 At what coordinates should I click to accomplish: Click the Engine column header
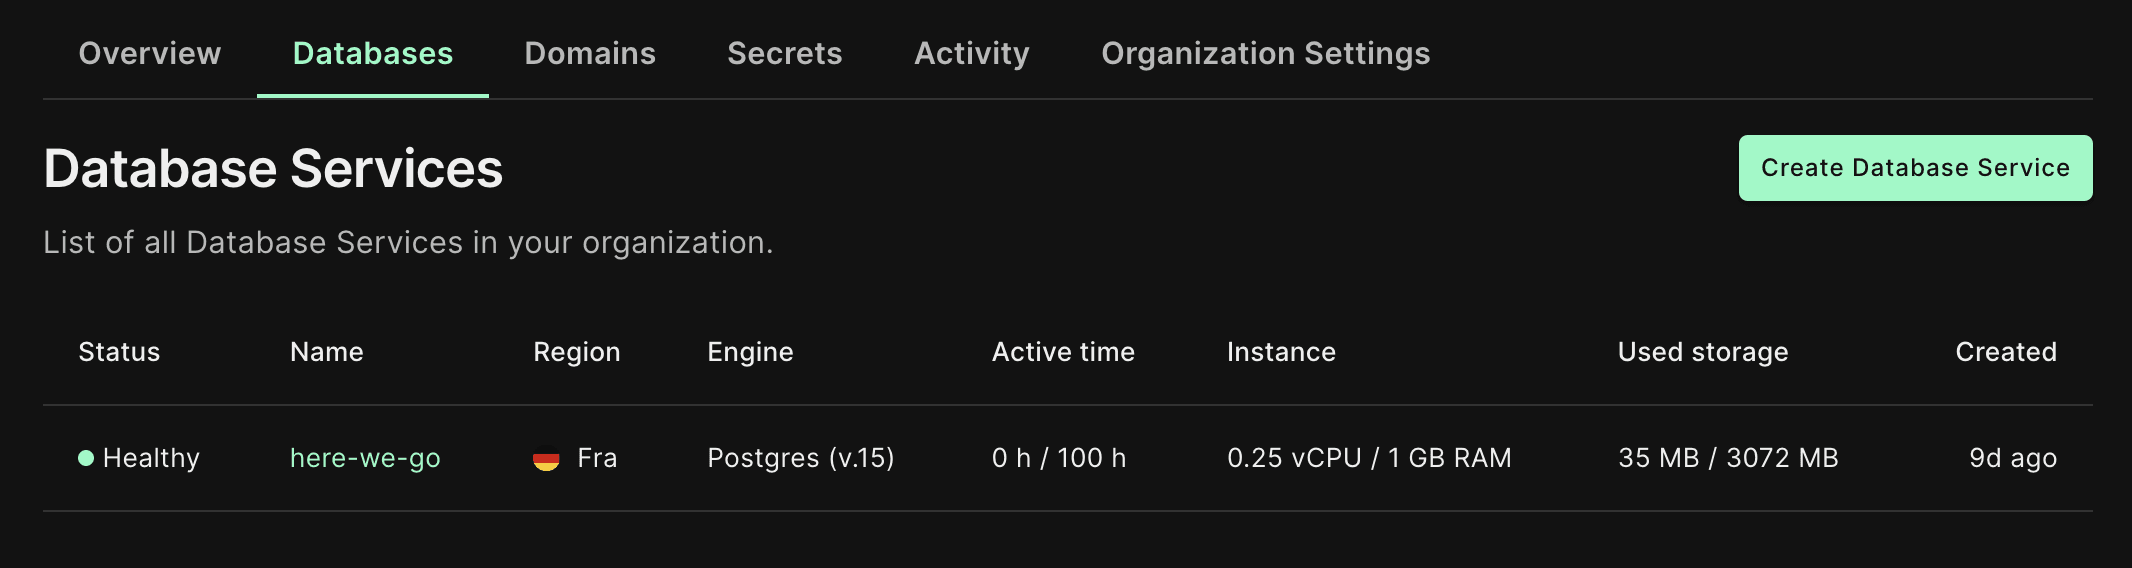[750, 352]
